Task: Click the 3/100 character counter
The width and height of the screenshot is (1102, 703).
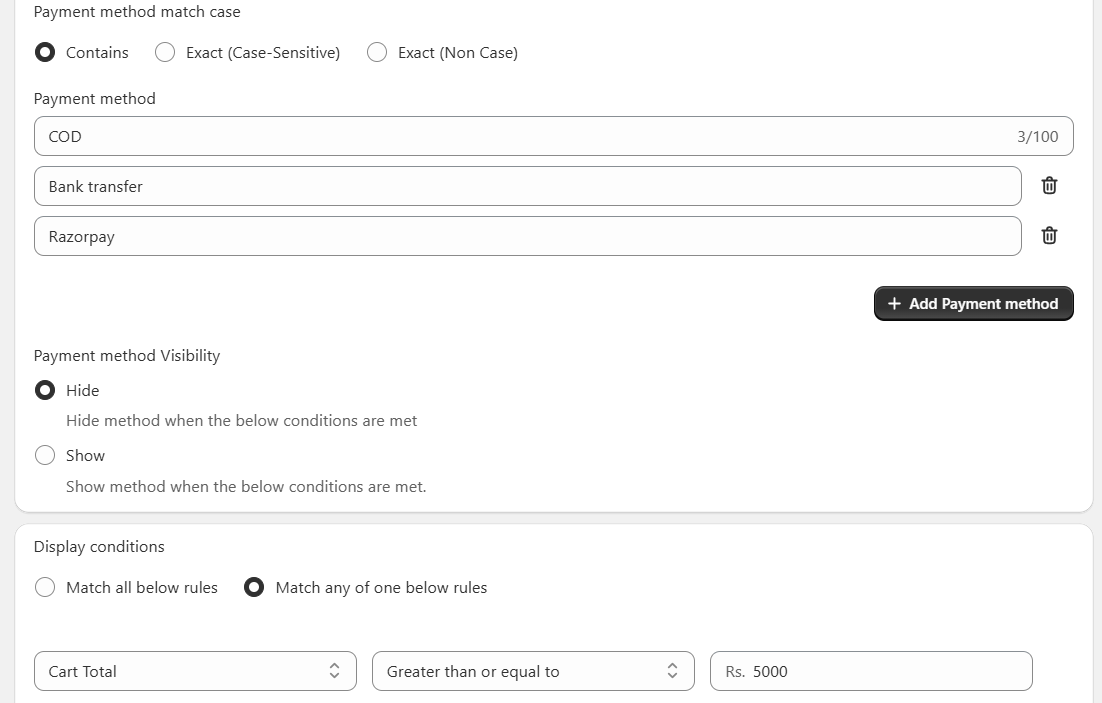Action: pos(1037,137)
